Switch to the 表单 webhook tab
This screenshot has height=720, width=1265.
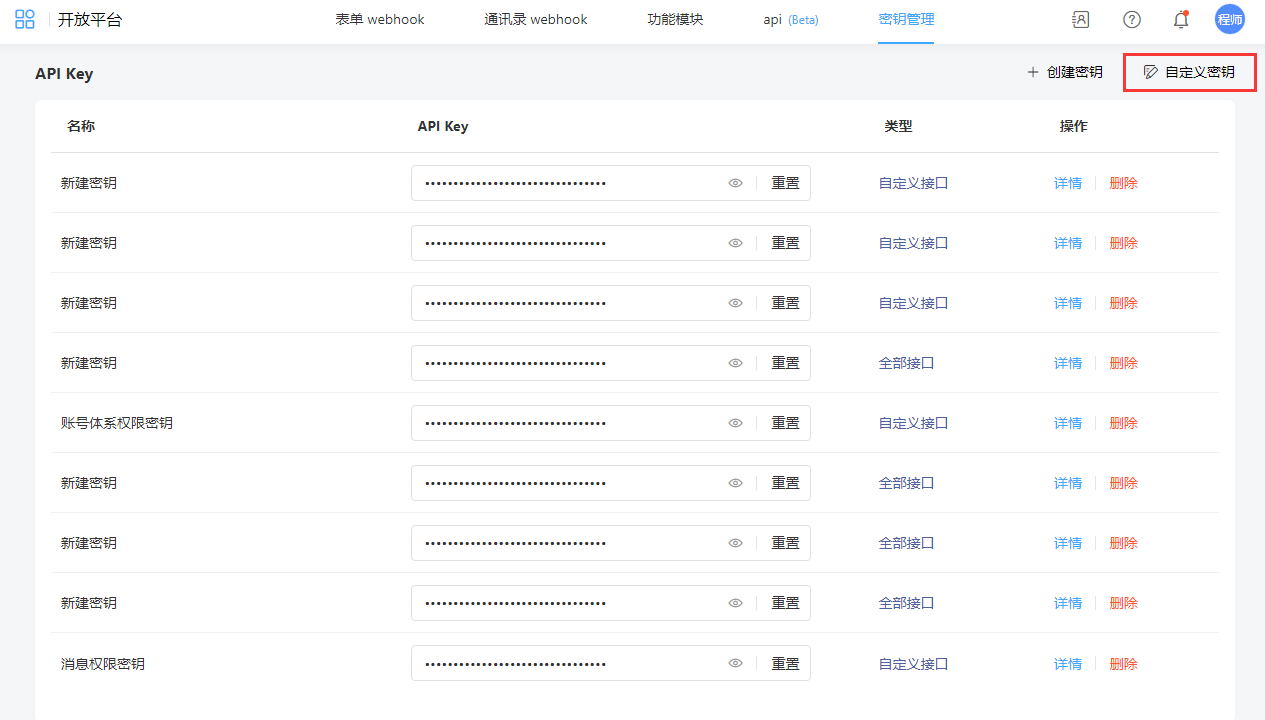[380, 20]
